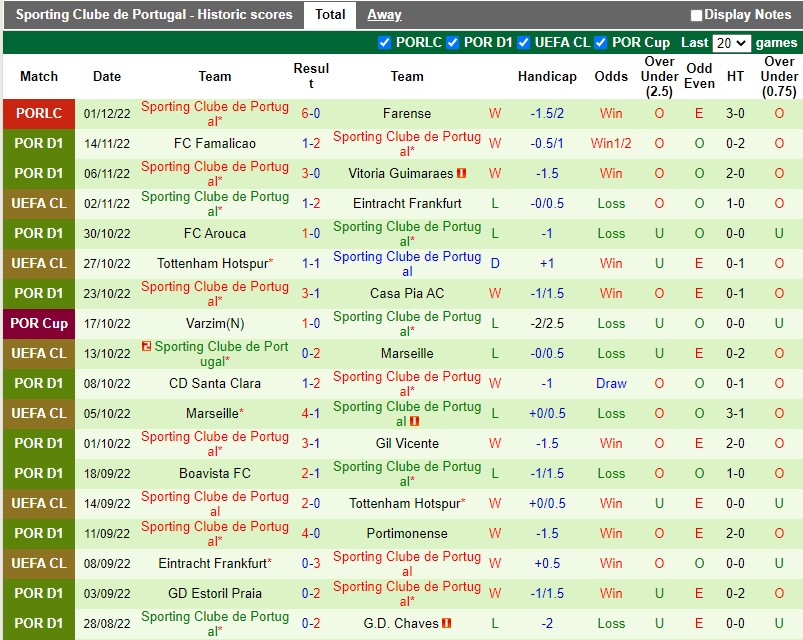Disable the POR Cup filter checkbox
Viewport: 803px width, 640px height.
pos(599,43)
